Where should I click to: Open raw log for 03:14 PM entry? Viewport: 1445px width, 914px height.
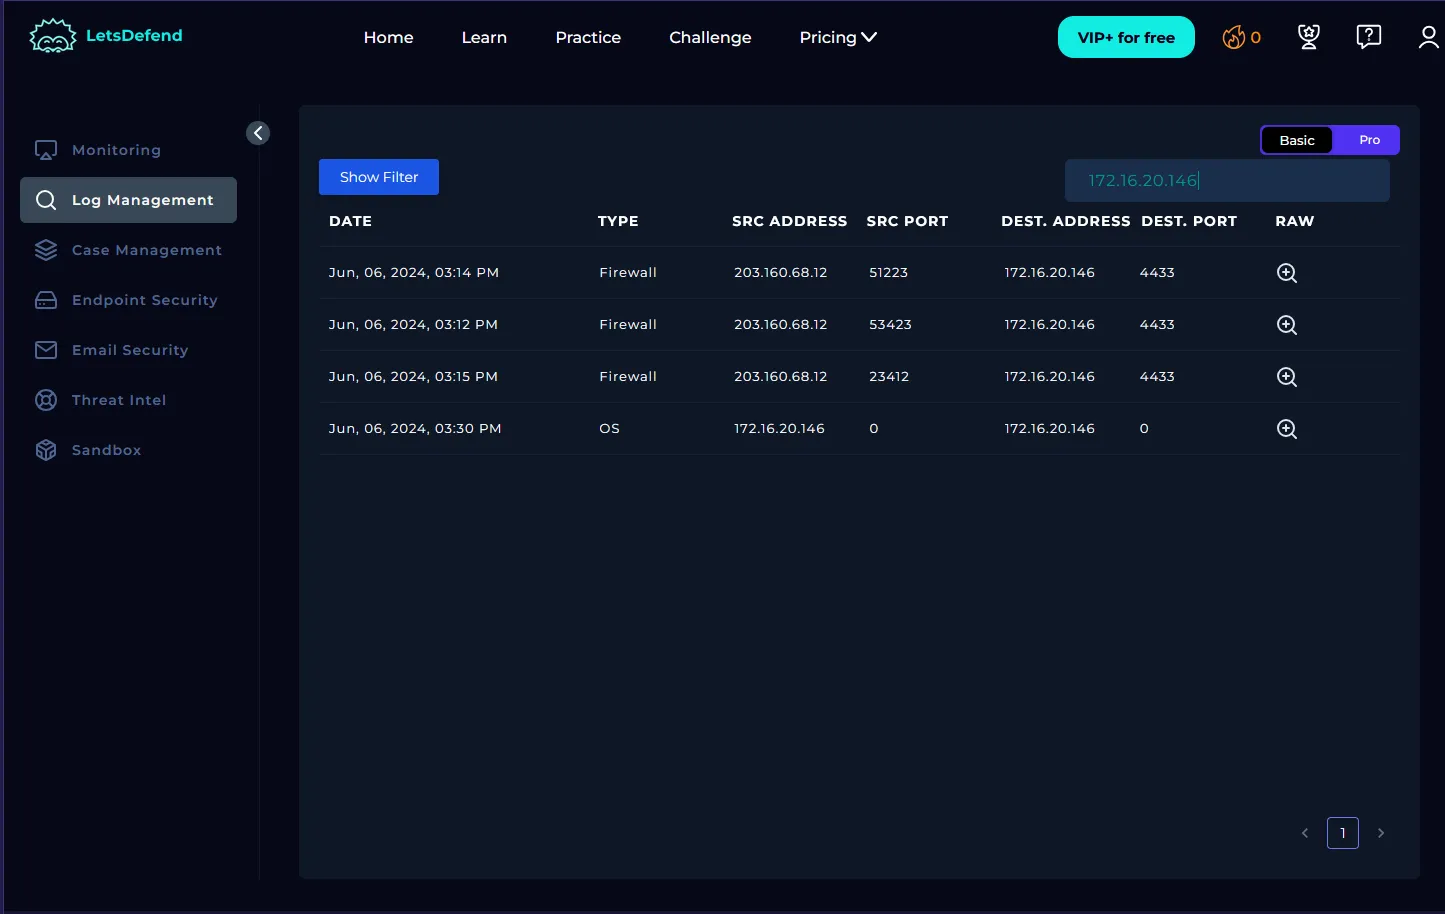(1287, 273)
